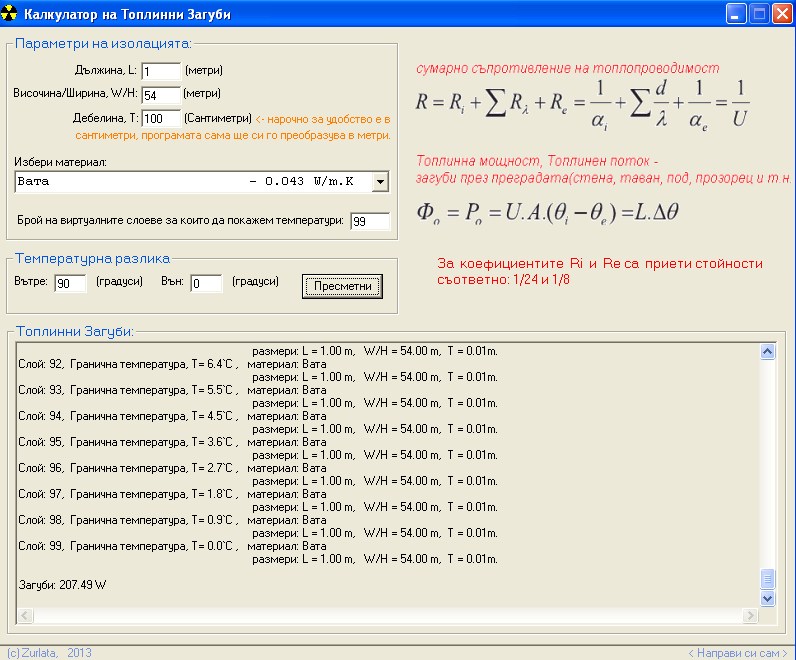The height and width of the screenshot is (660, 796).
Task: Click the Вън temperature field
Action: 206,284
